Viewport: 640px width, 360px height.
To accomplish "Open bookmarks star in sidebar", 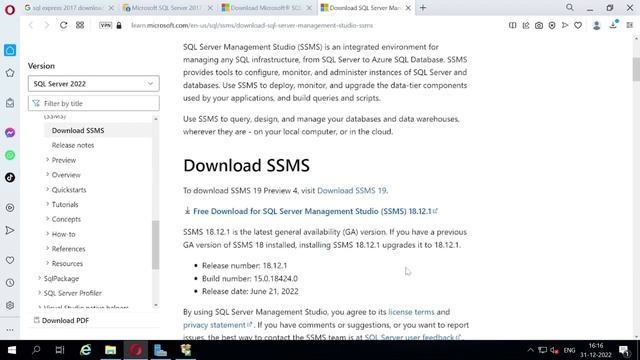I will (10, 73).
